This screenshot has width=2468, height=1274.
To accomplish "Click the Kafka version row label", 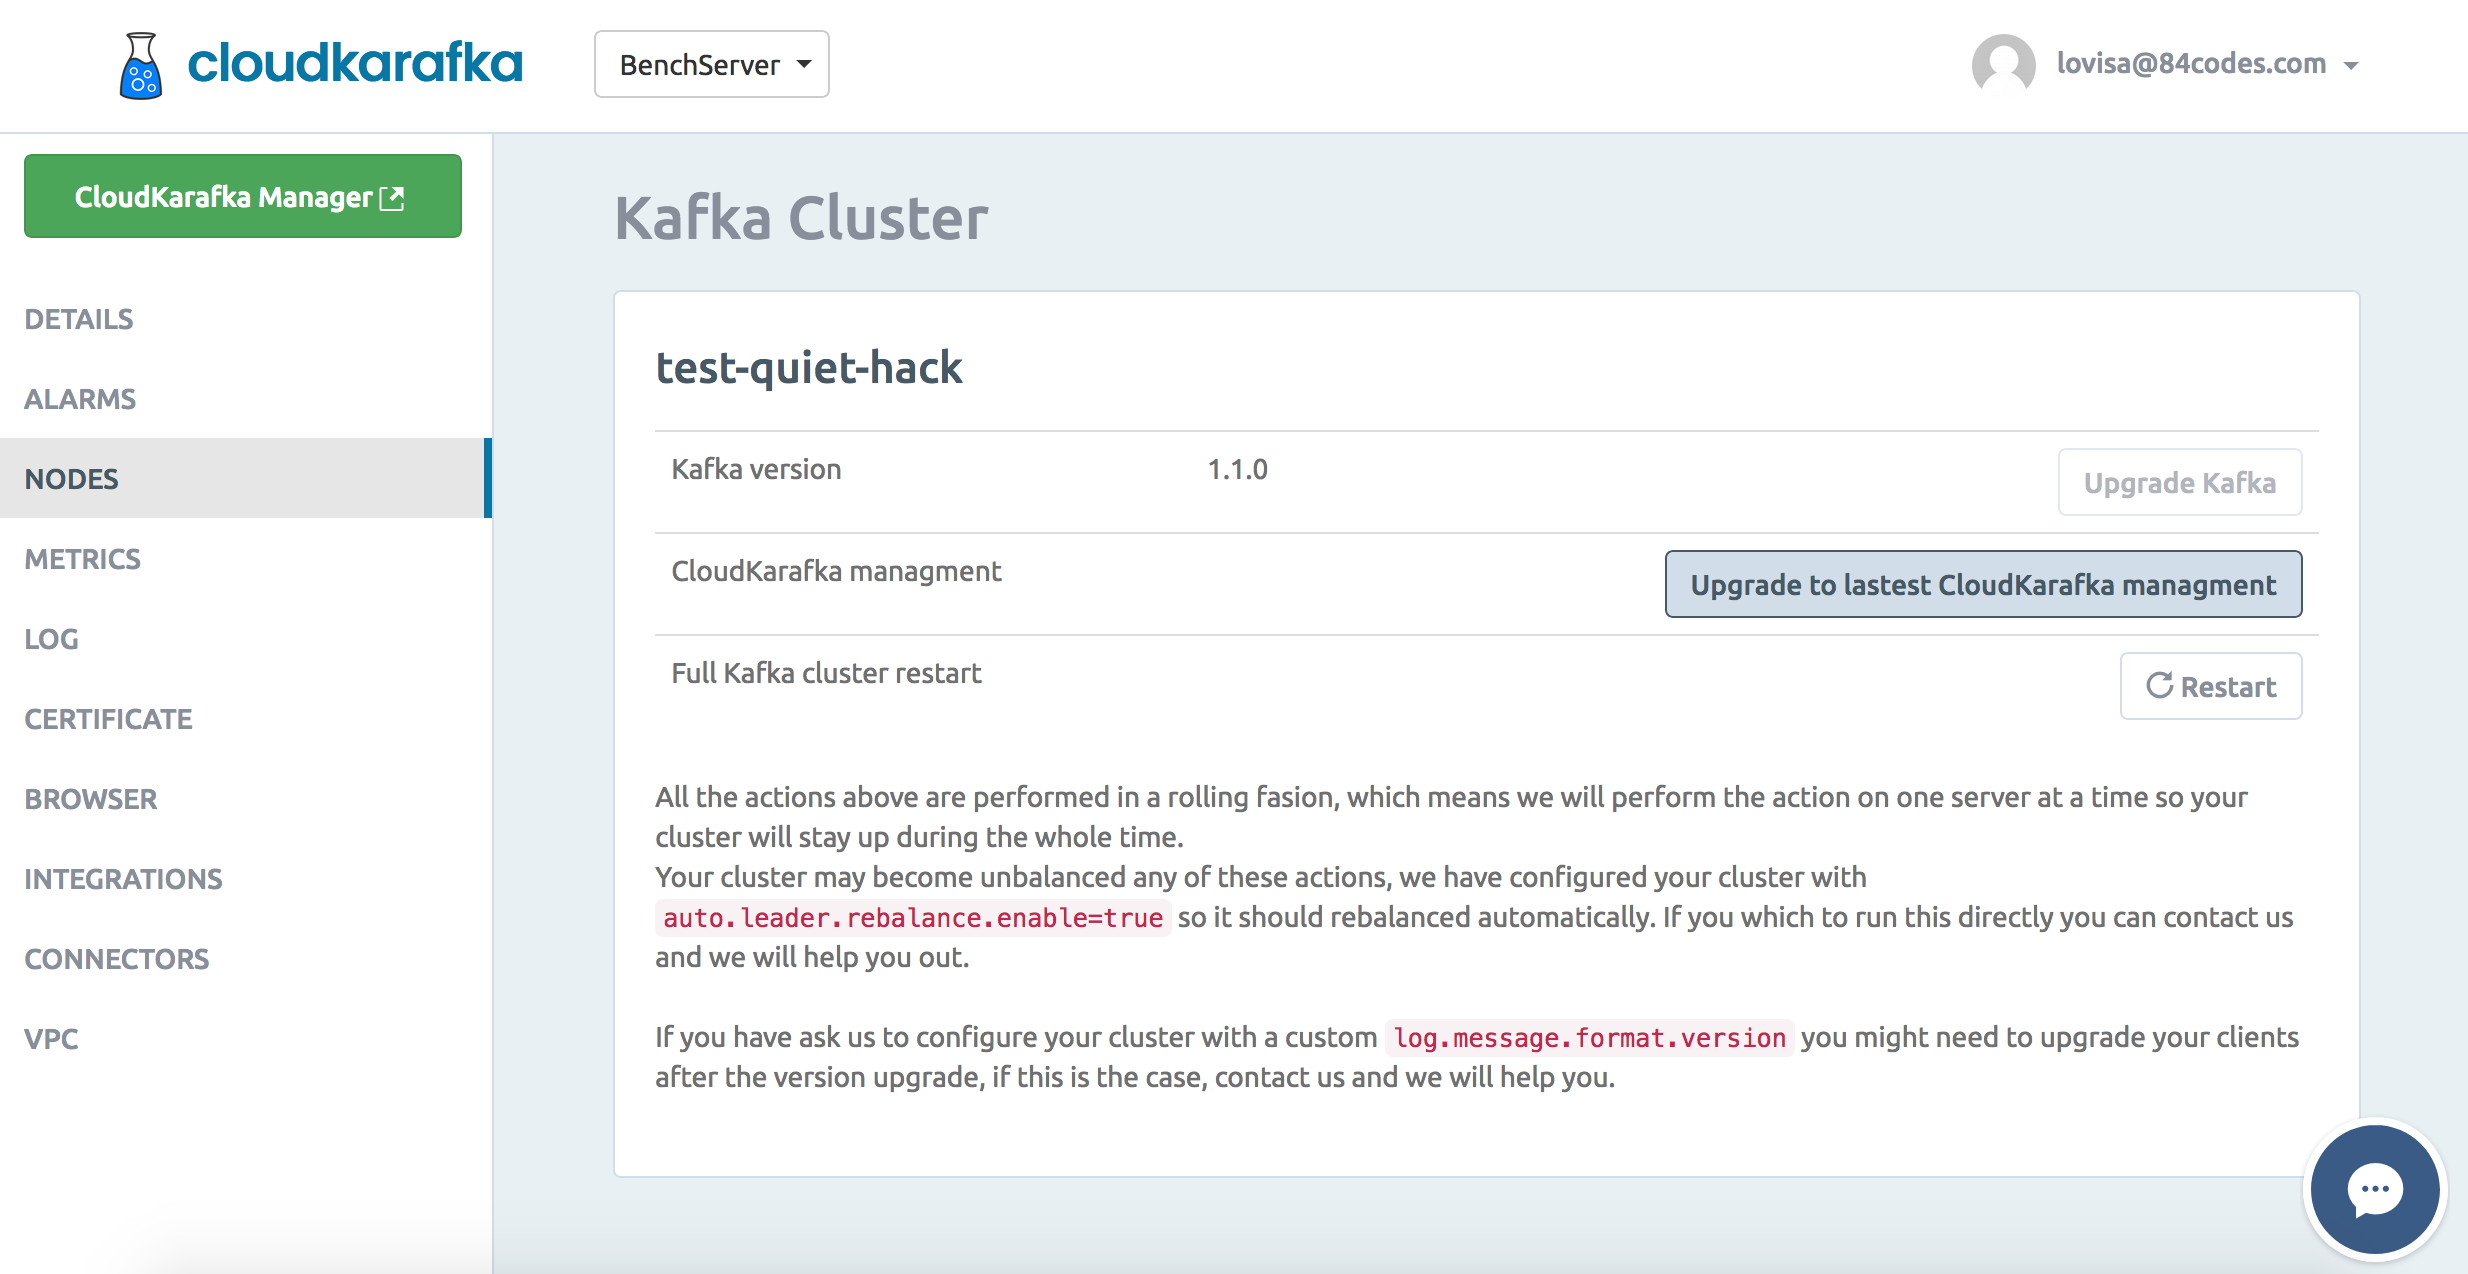I will click(756, 469).
